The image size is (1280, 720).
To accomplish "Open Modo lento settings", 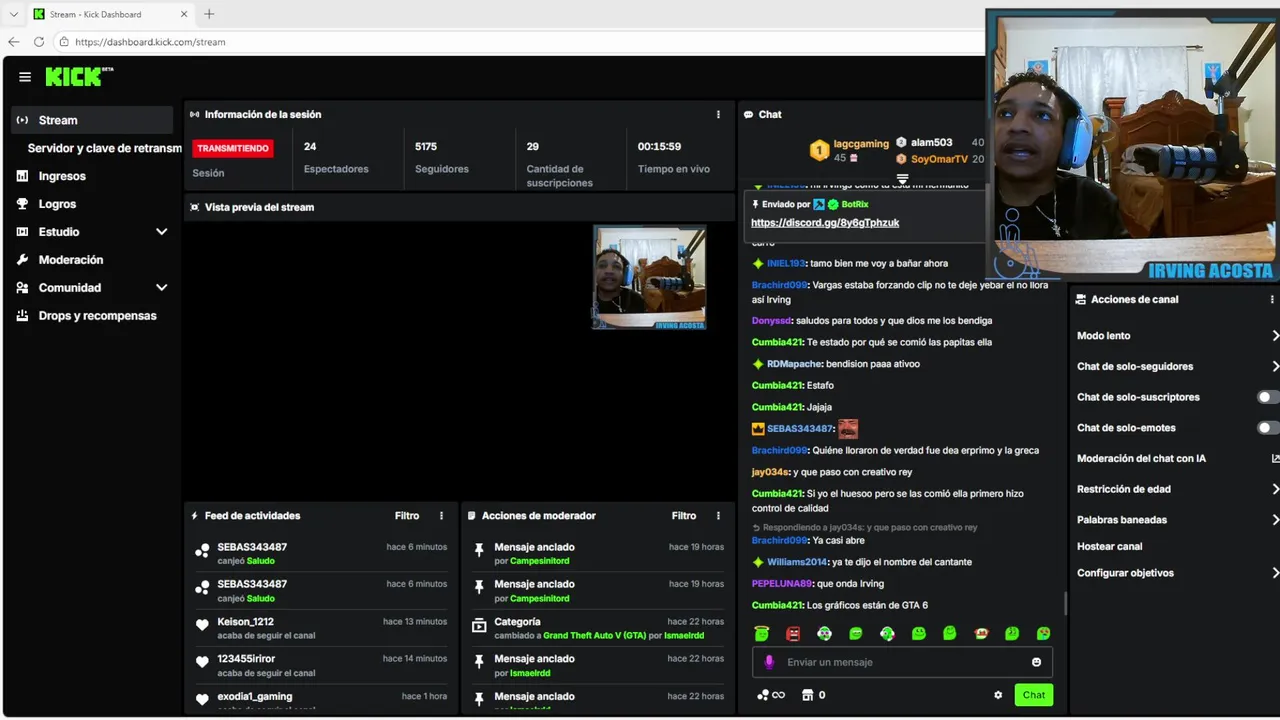I will pos(1176,336).
